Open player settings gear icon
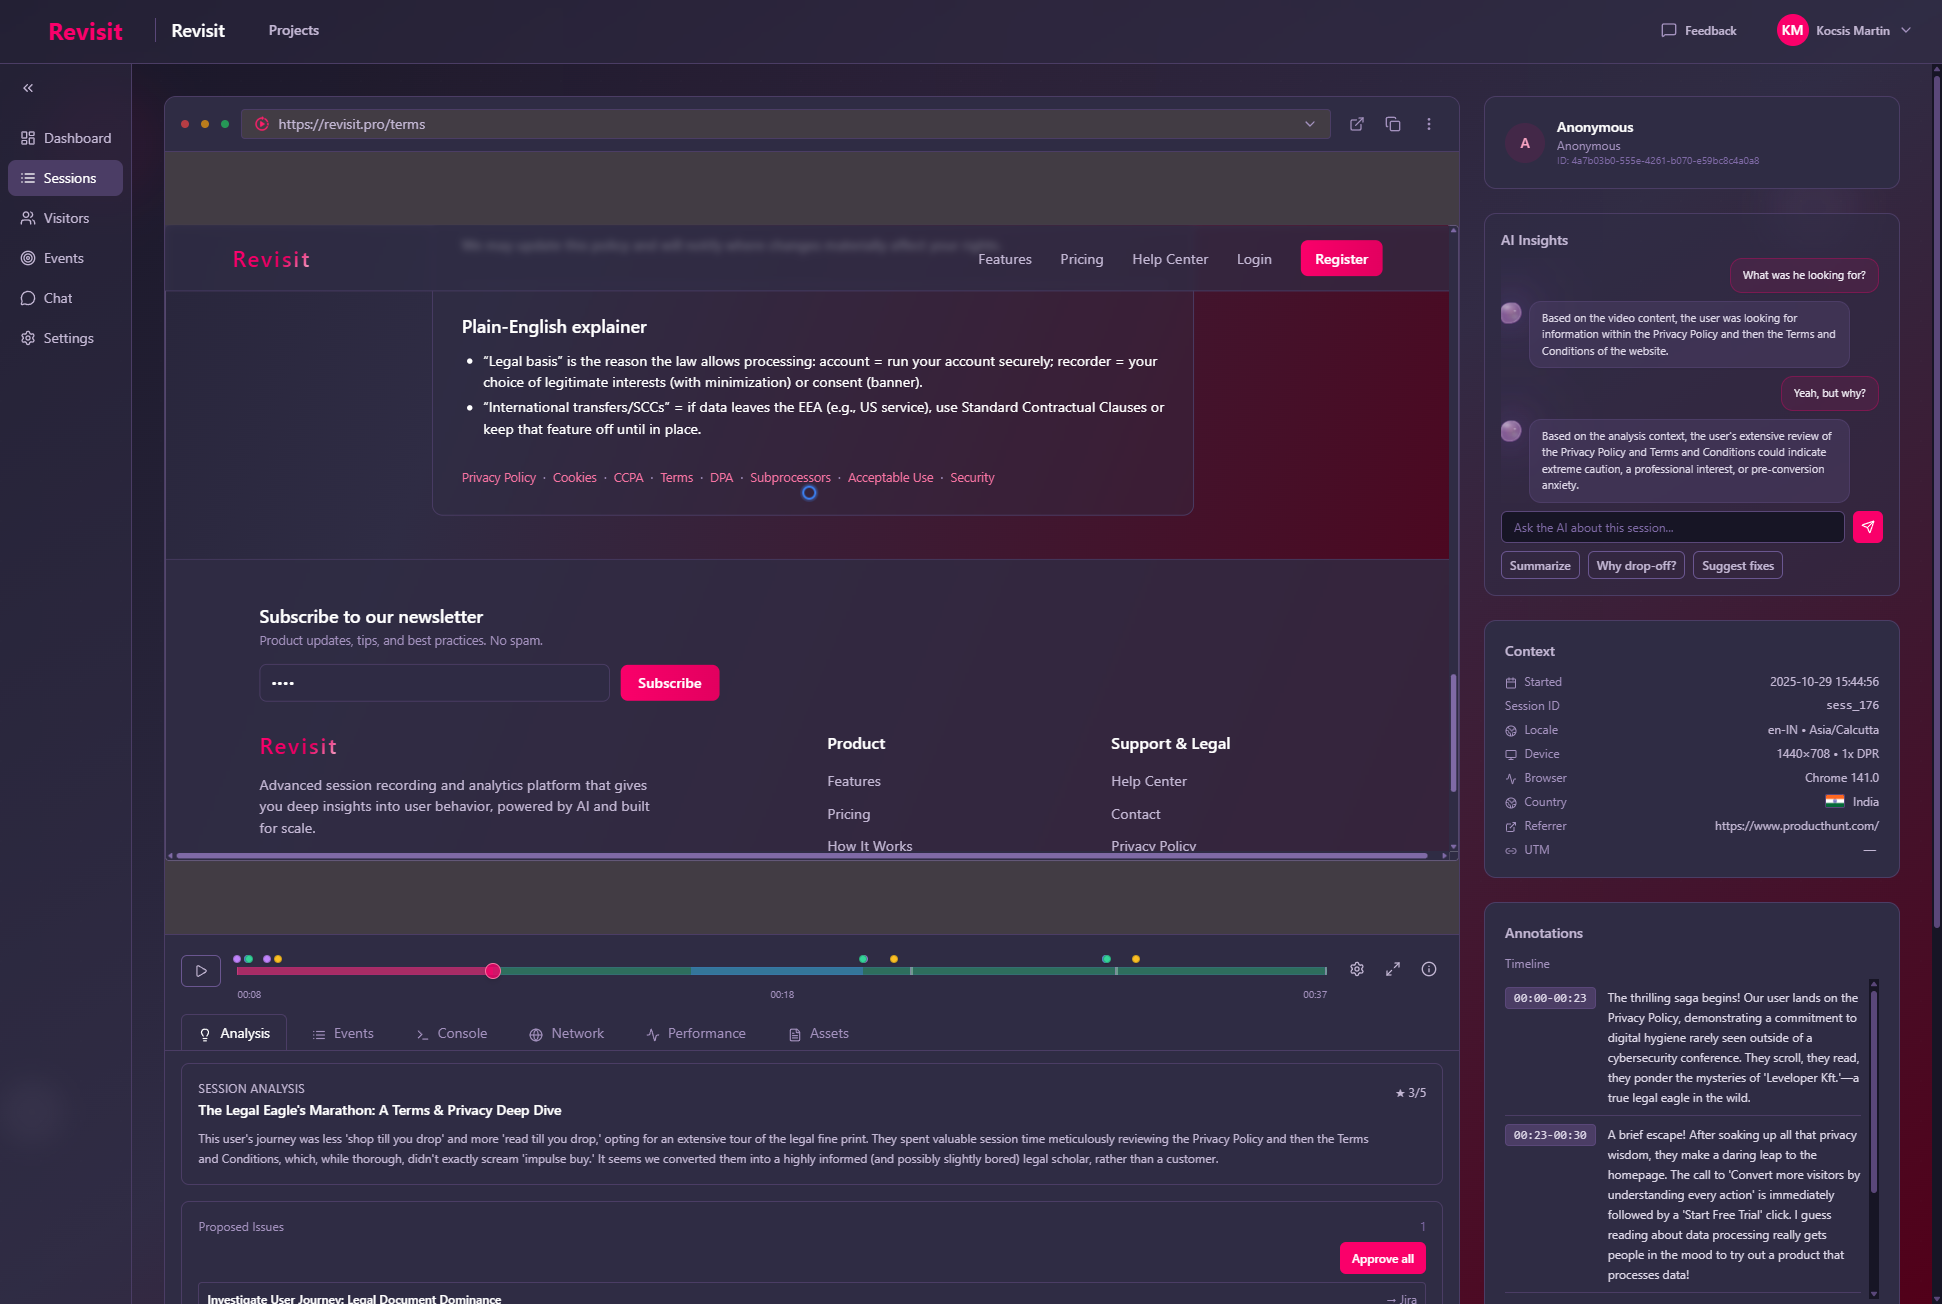 1357,969
